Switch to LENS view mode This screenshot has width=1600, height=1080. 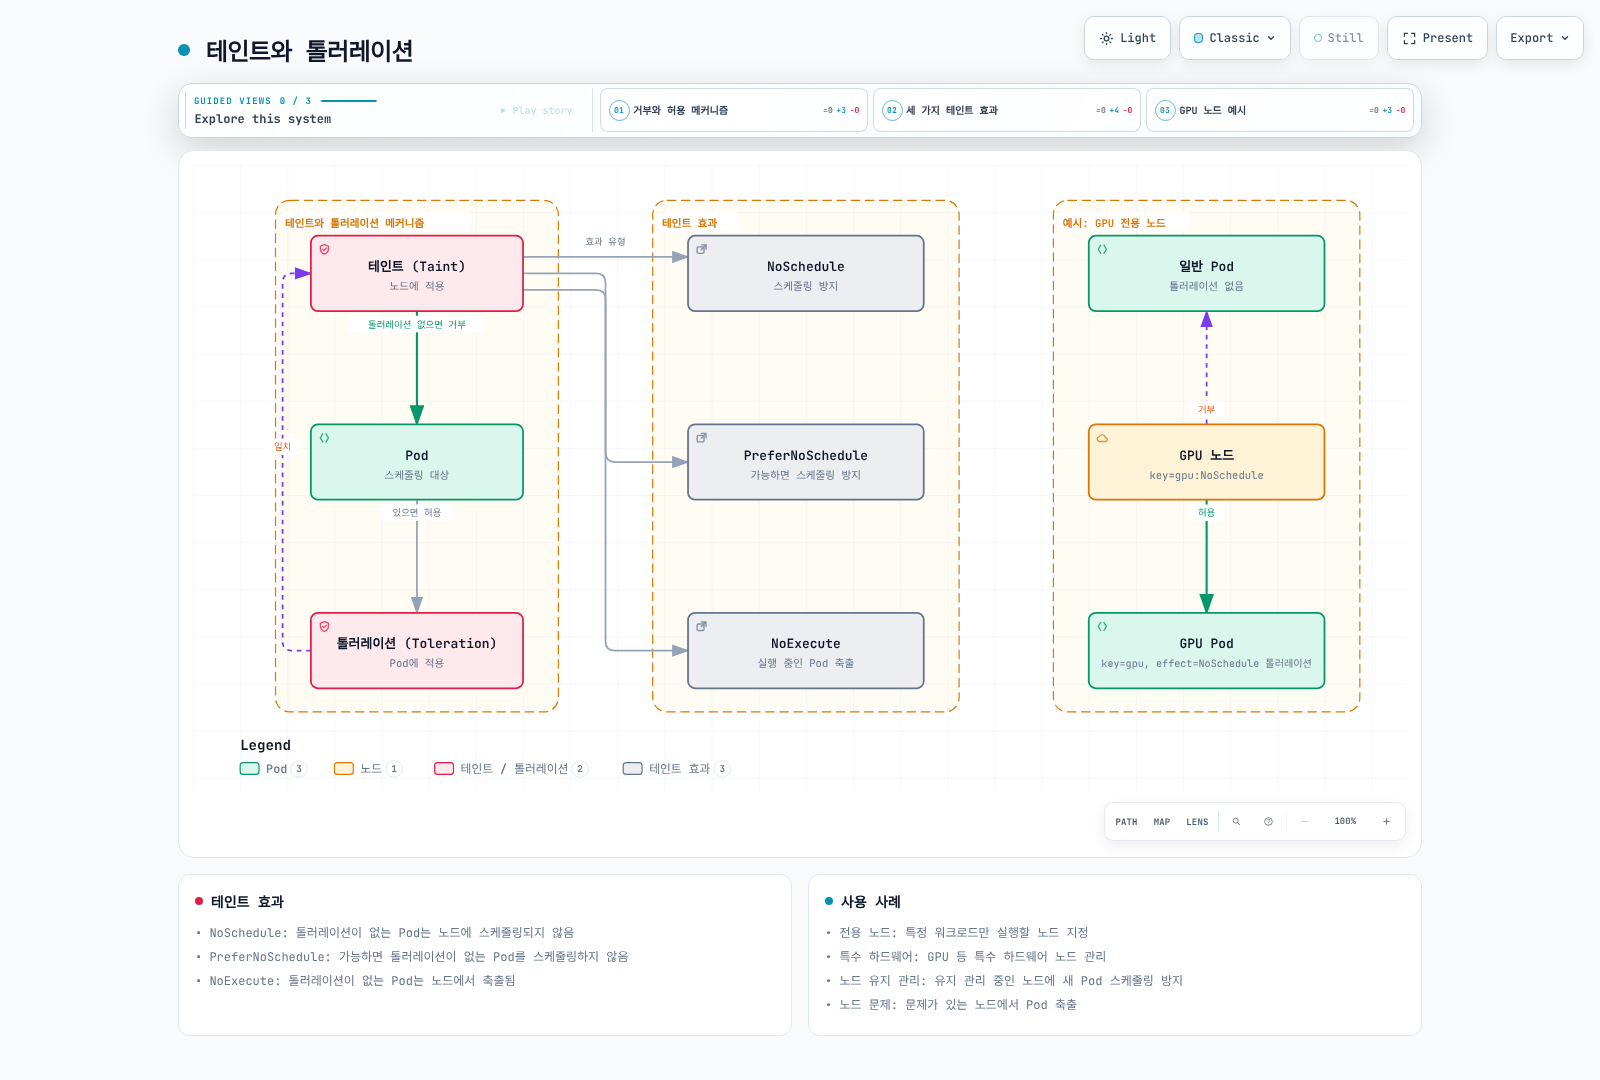pos(1197,822)
